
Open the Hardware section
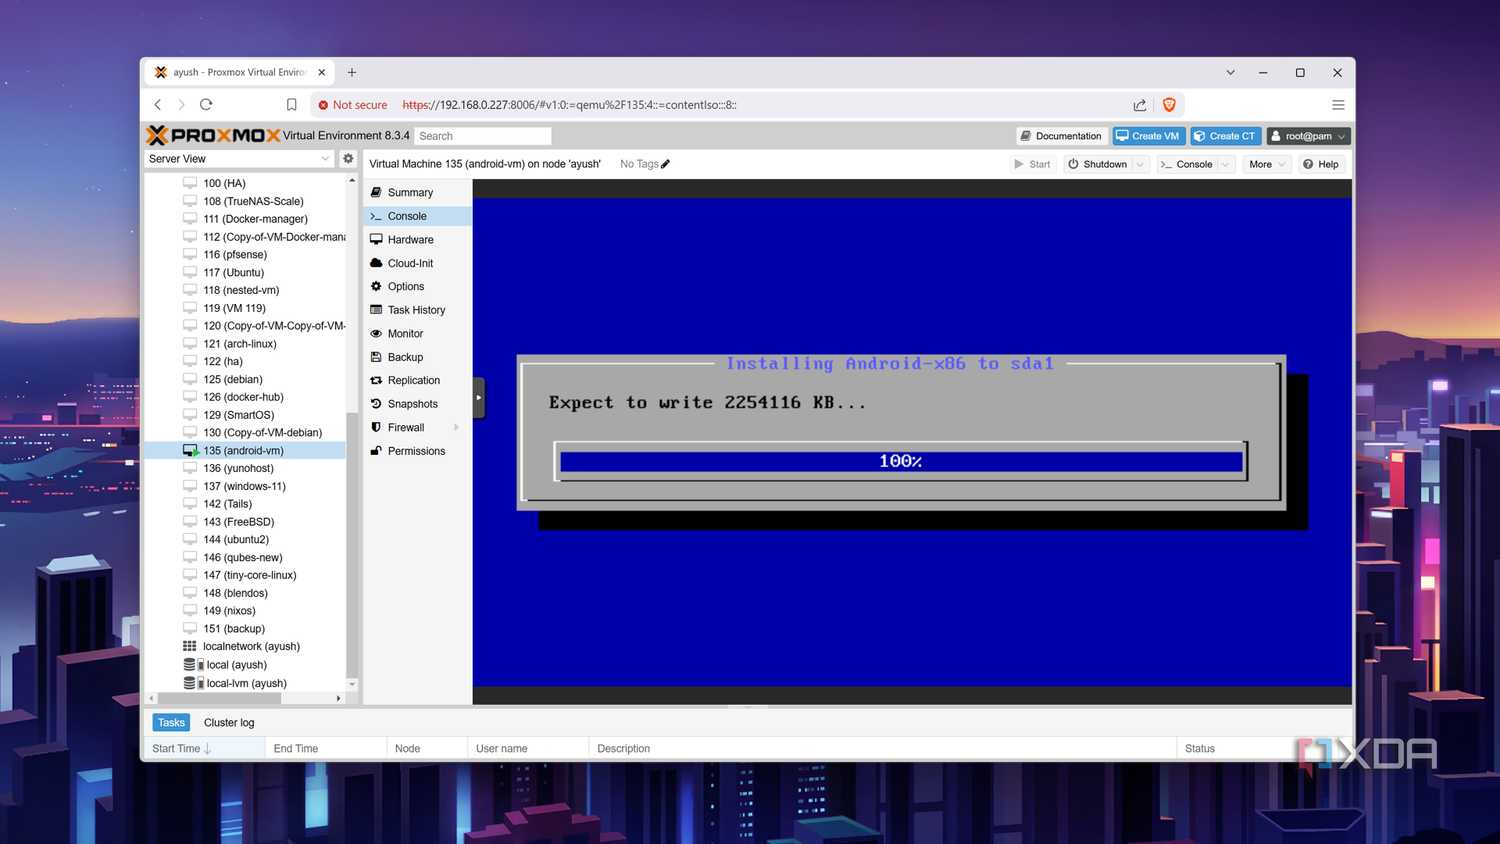417,239
